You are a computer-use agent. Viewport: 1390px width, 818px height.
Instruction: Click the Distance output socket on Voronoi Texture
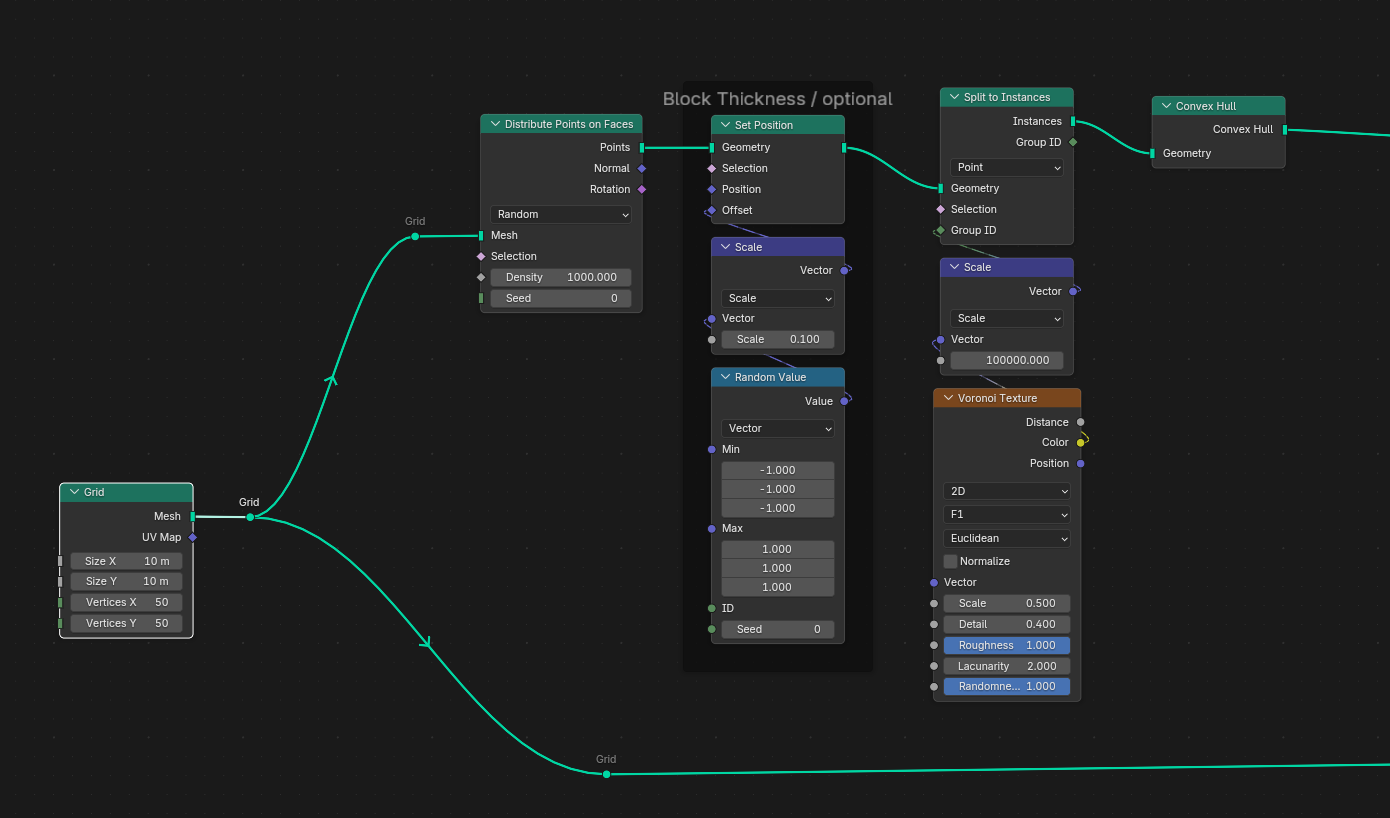[x=1081, y=422]
